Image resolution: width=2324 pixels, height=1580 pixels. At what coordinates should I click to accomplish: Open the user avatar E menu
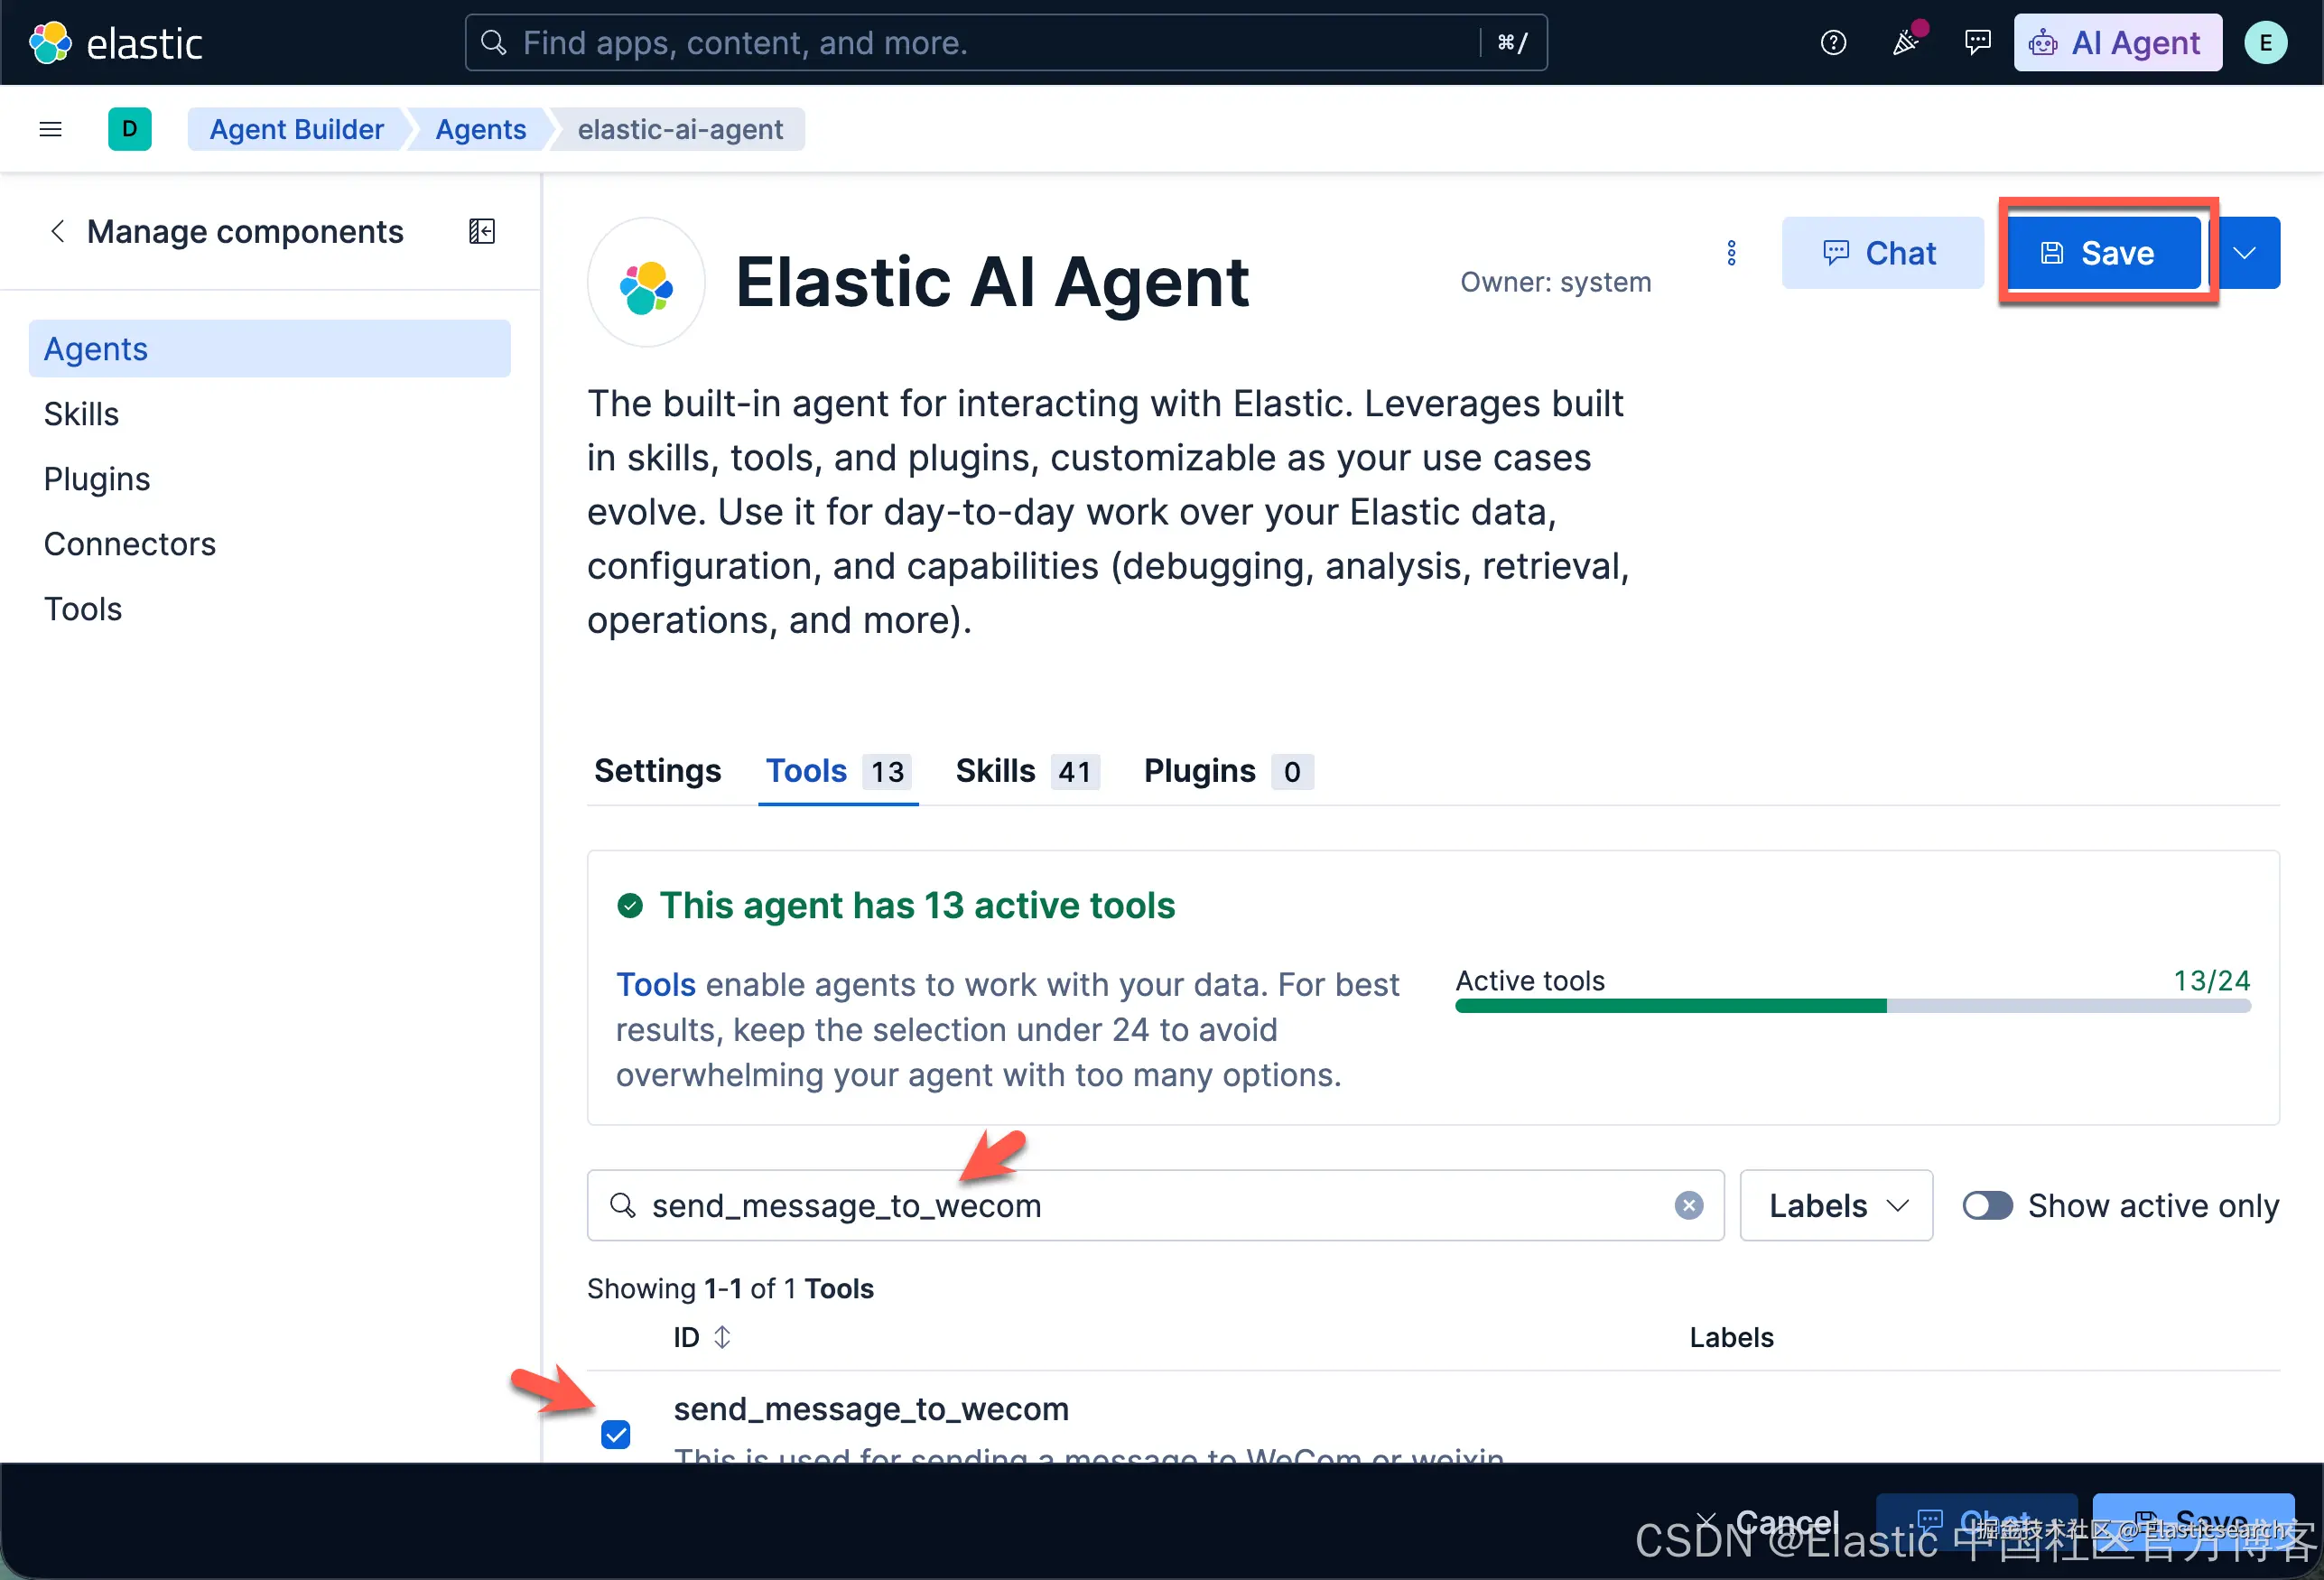2265,43
